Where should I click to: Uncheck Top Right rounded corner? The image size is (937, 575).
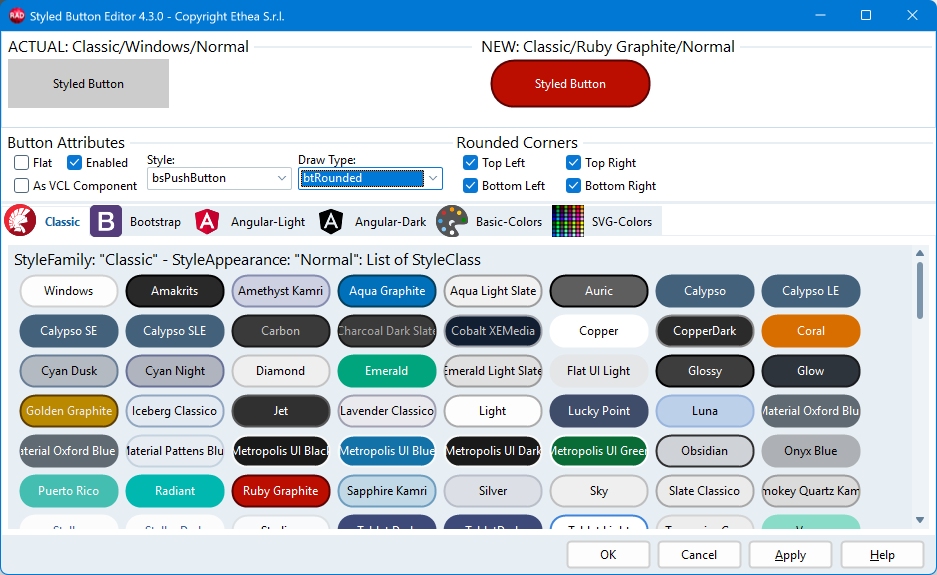(573, 163)
